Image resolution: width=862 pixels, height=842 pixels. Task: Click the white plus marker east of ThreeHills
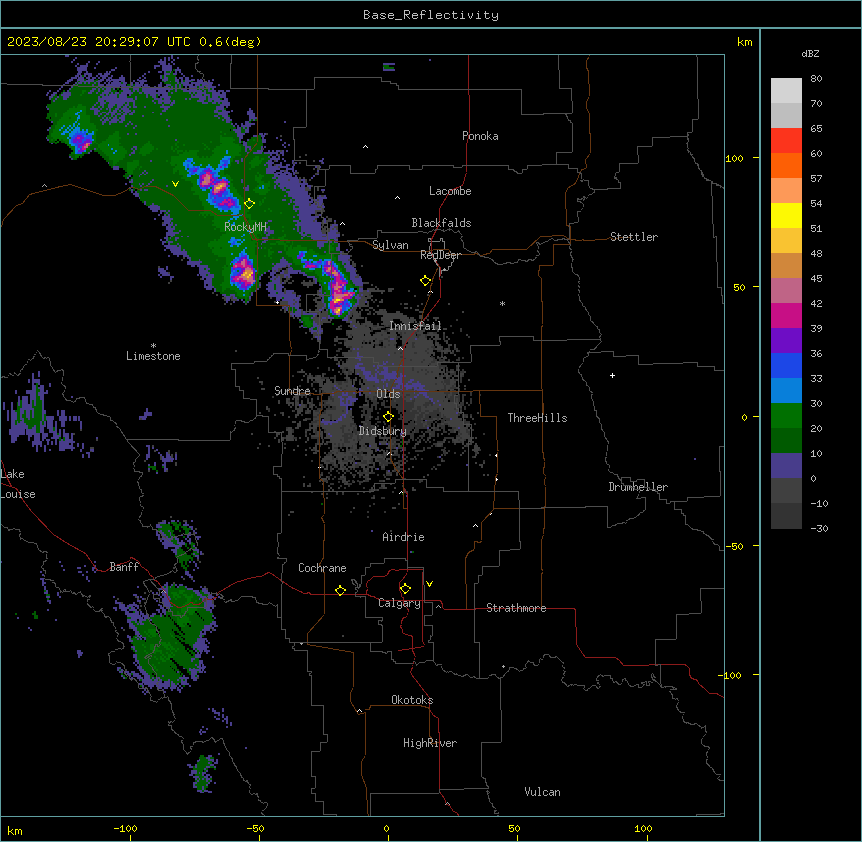[x=612, y=375]
